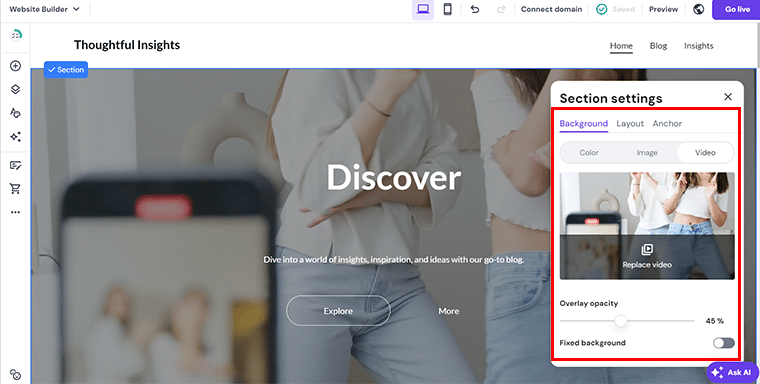Open the Hostinger logo menu in sidebar
760x384 pixels.
[x=16, y=35]
